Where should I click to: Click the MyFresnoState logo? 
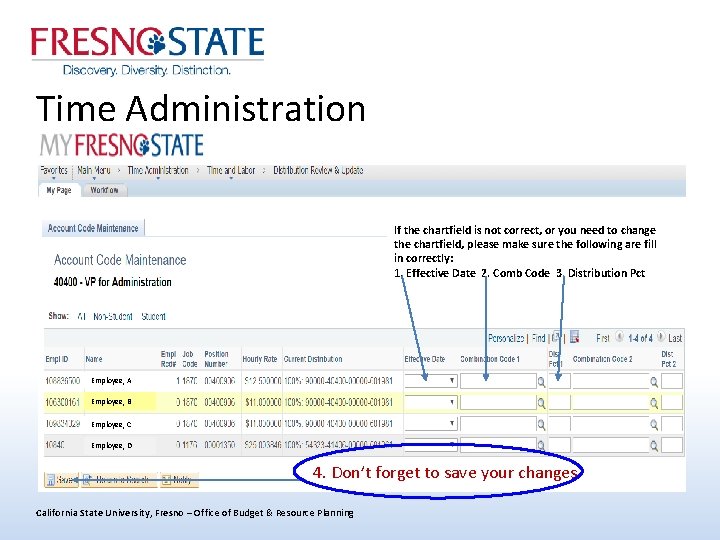pos(122,145)
